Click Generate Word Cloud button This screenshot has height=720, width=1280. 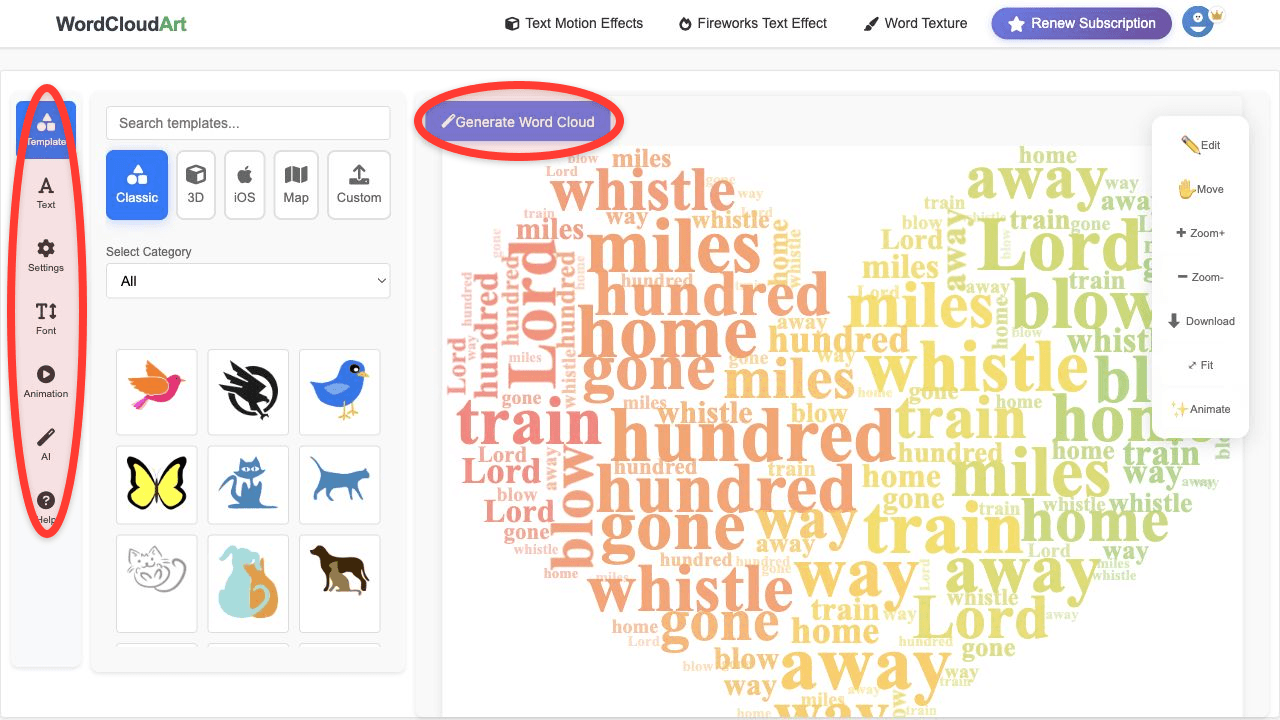(518, 122)
